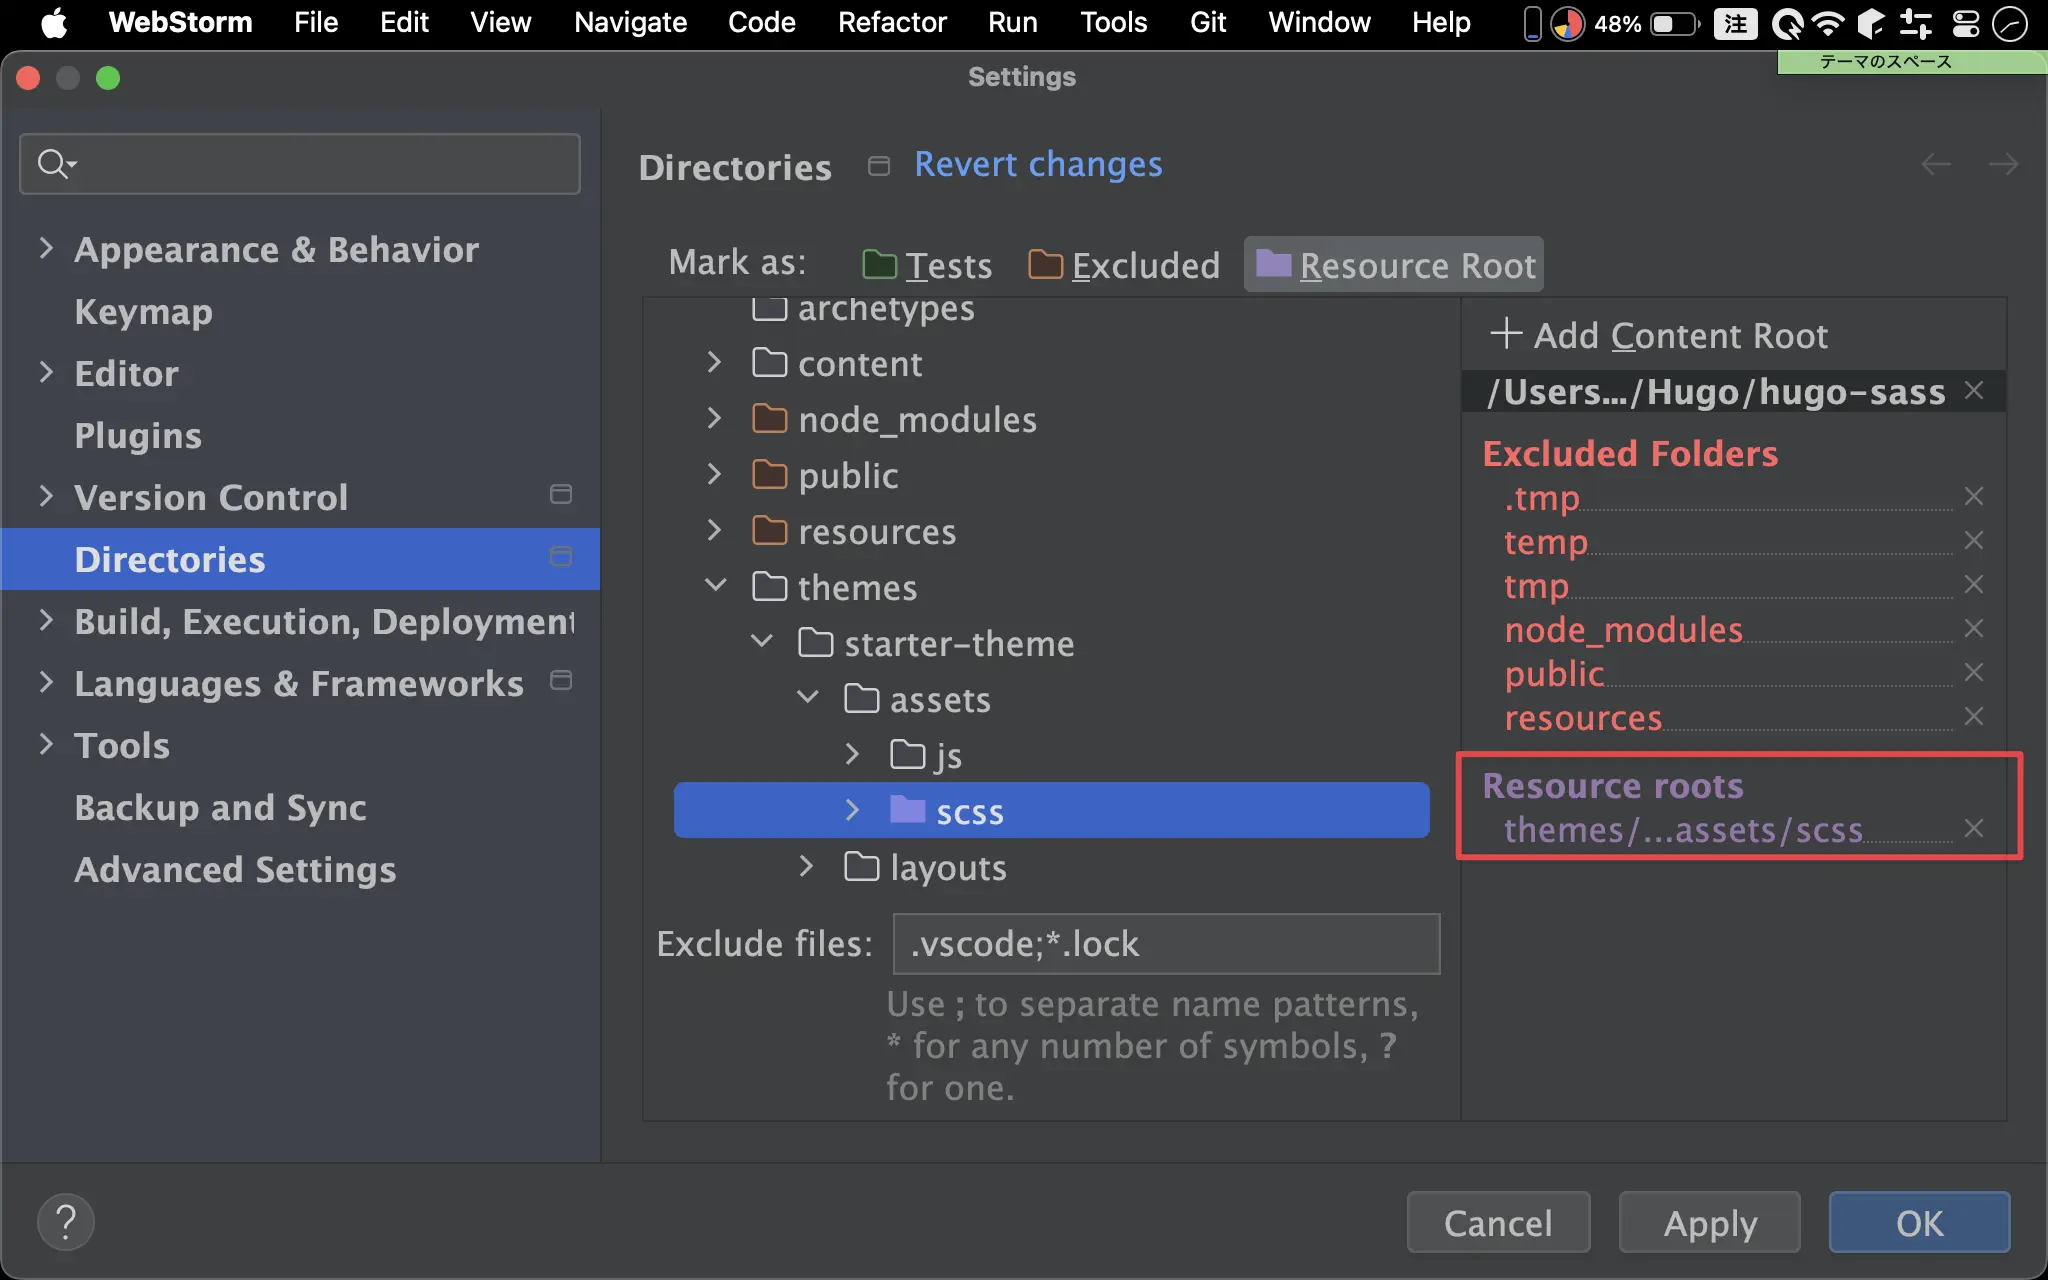Image resolution: width=2048 pixels, height=1280 pixels.
Task: Open the help question mark button
Action: 66,1222
